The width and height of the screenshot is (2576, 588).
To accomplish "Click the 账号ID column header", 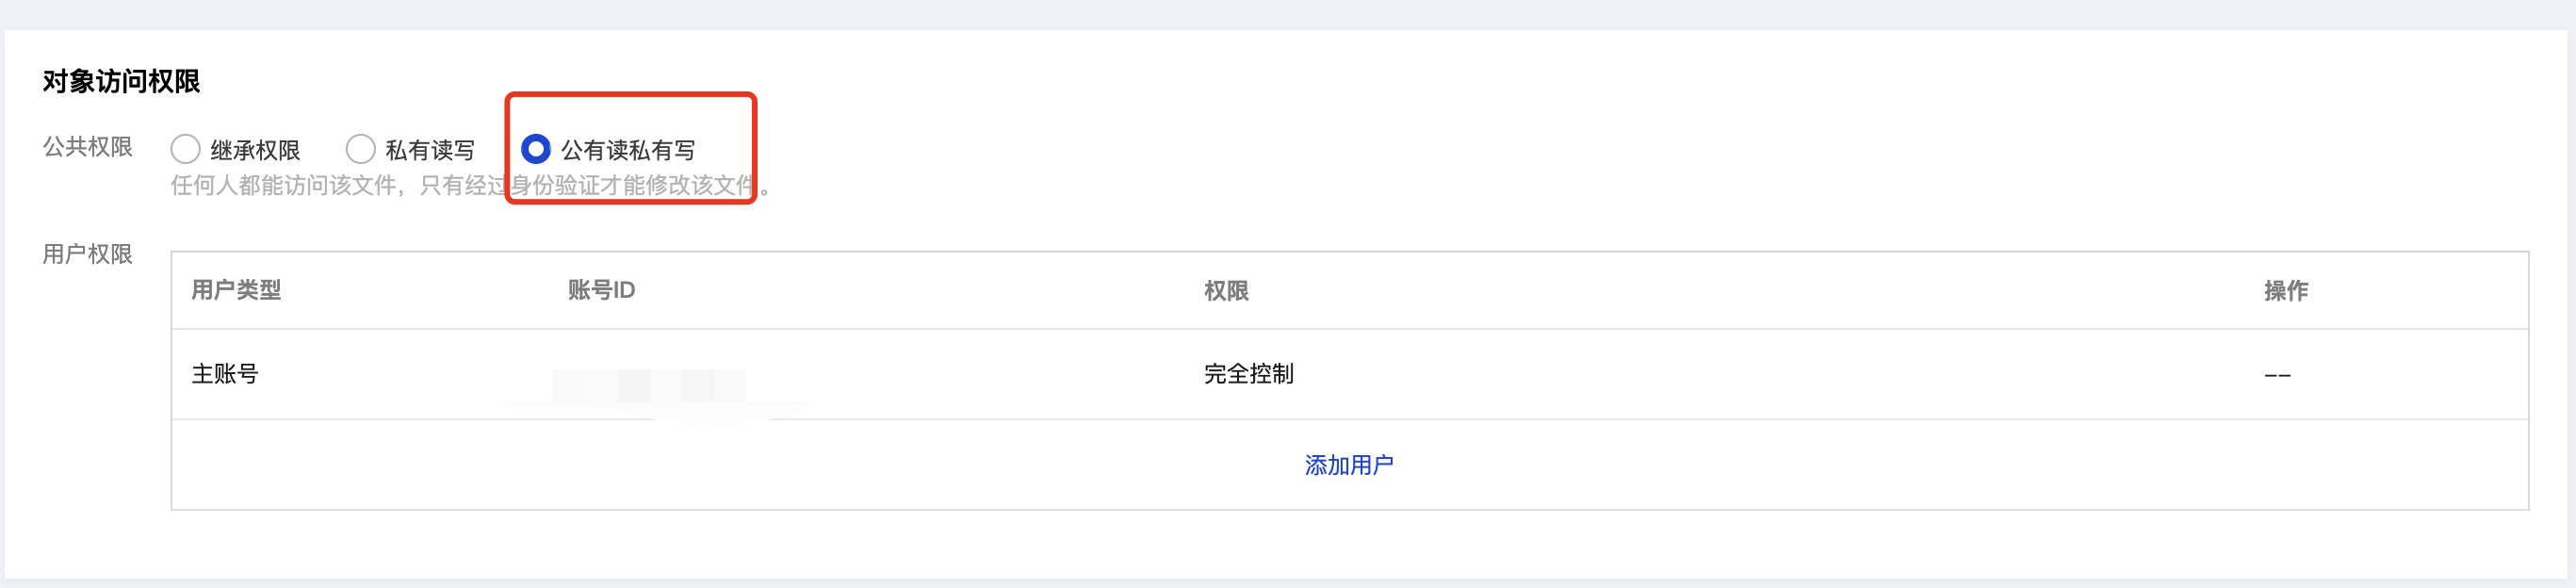I will [601, 290].
